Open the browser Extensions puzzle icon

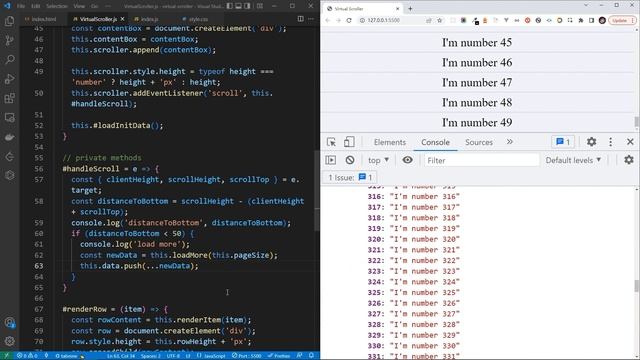pos(581,20)
